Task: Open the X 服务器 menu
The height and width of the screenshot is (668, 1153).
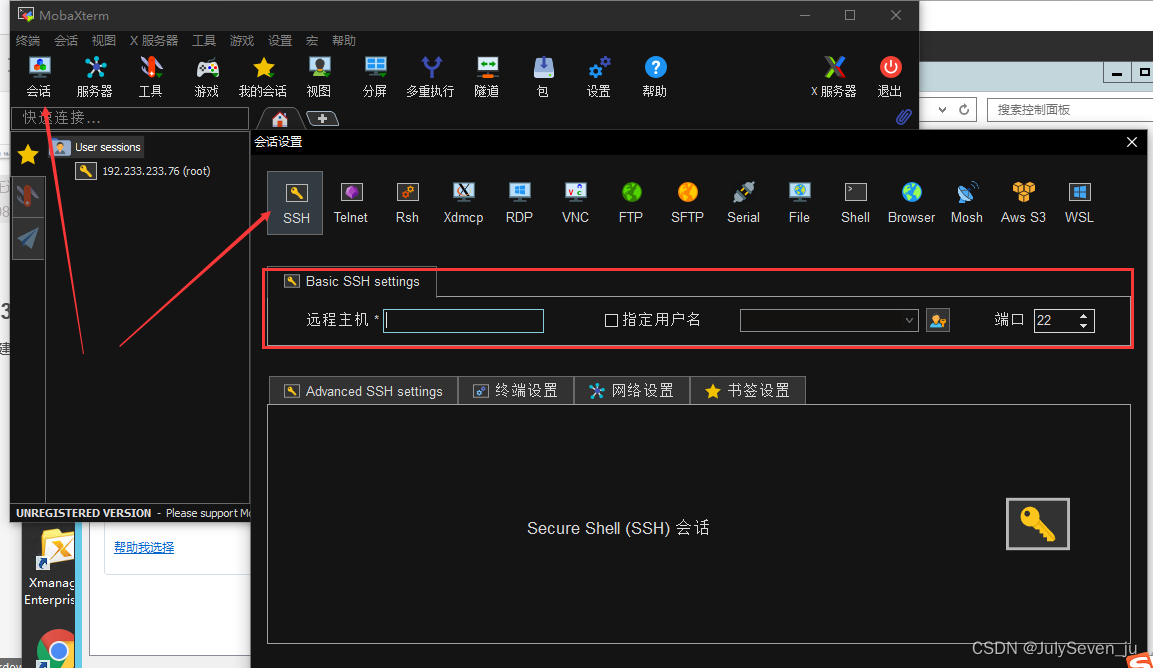Action: [154, 40]
